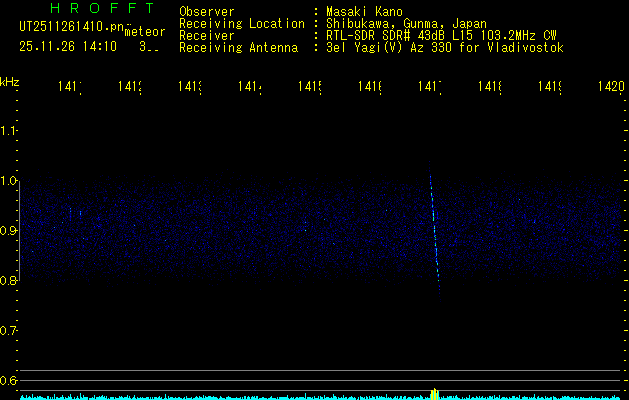Click the kHz axis unit label

(x=9, y=80)
